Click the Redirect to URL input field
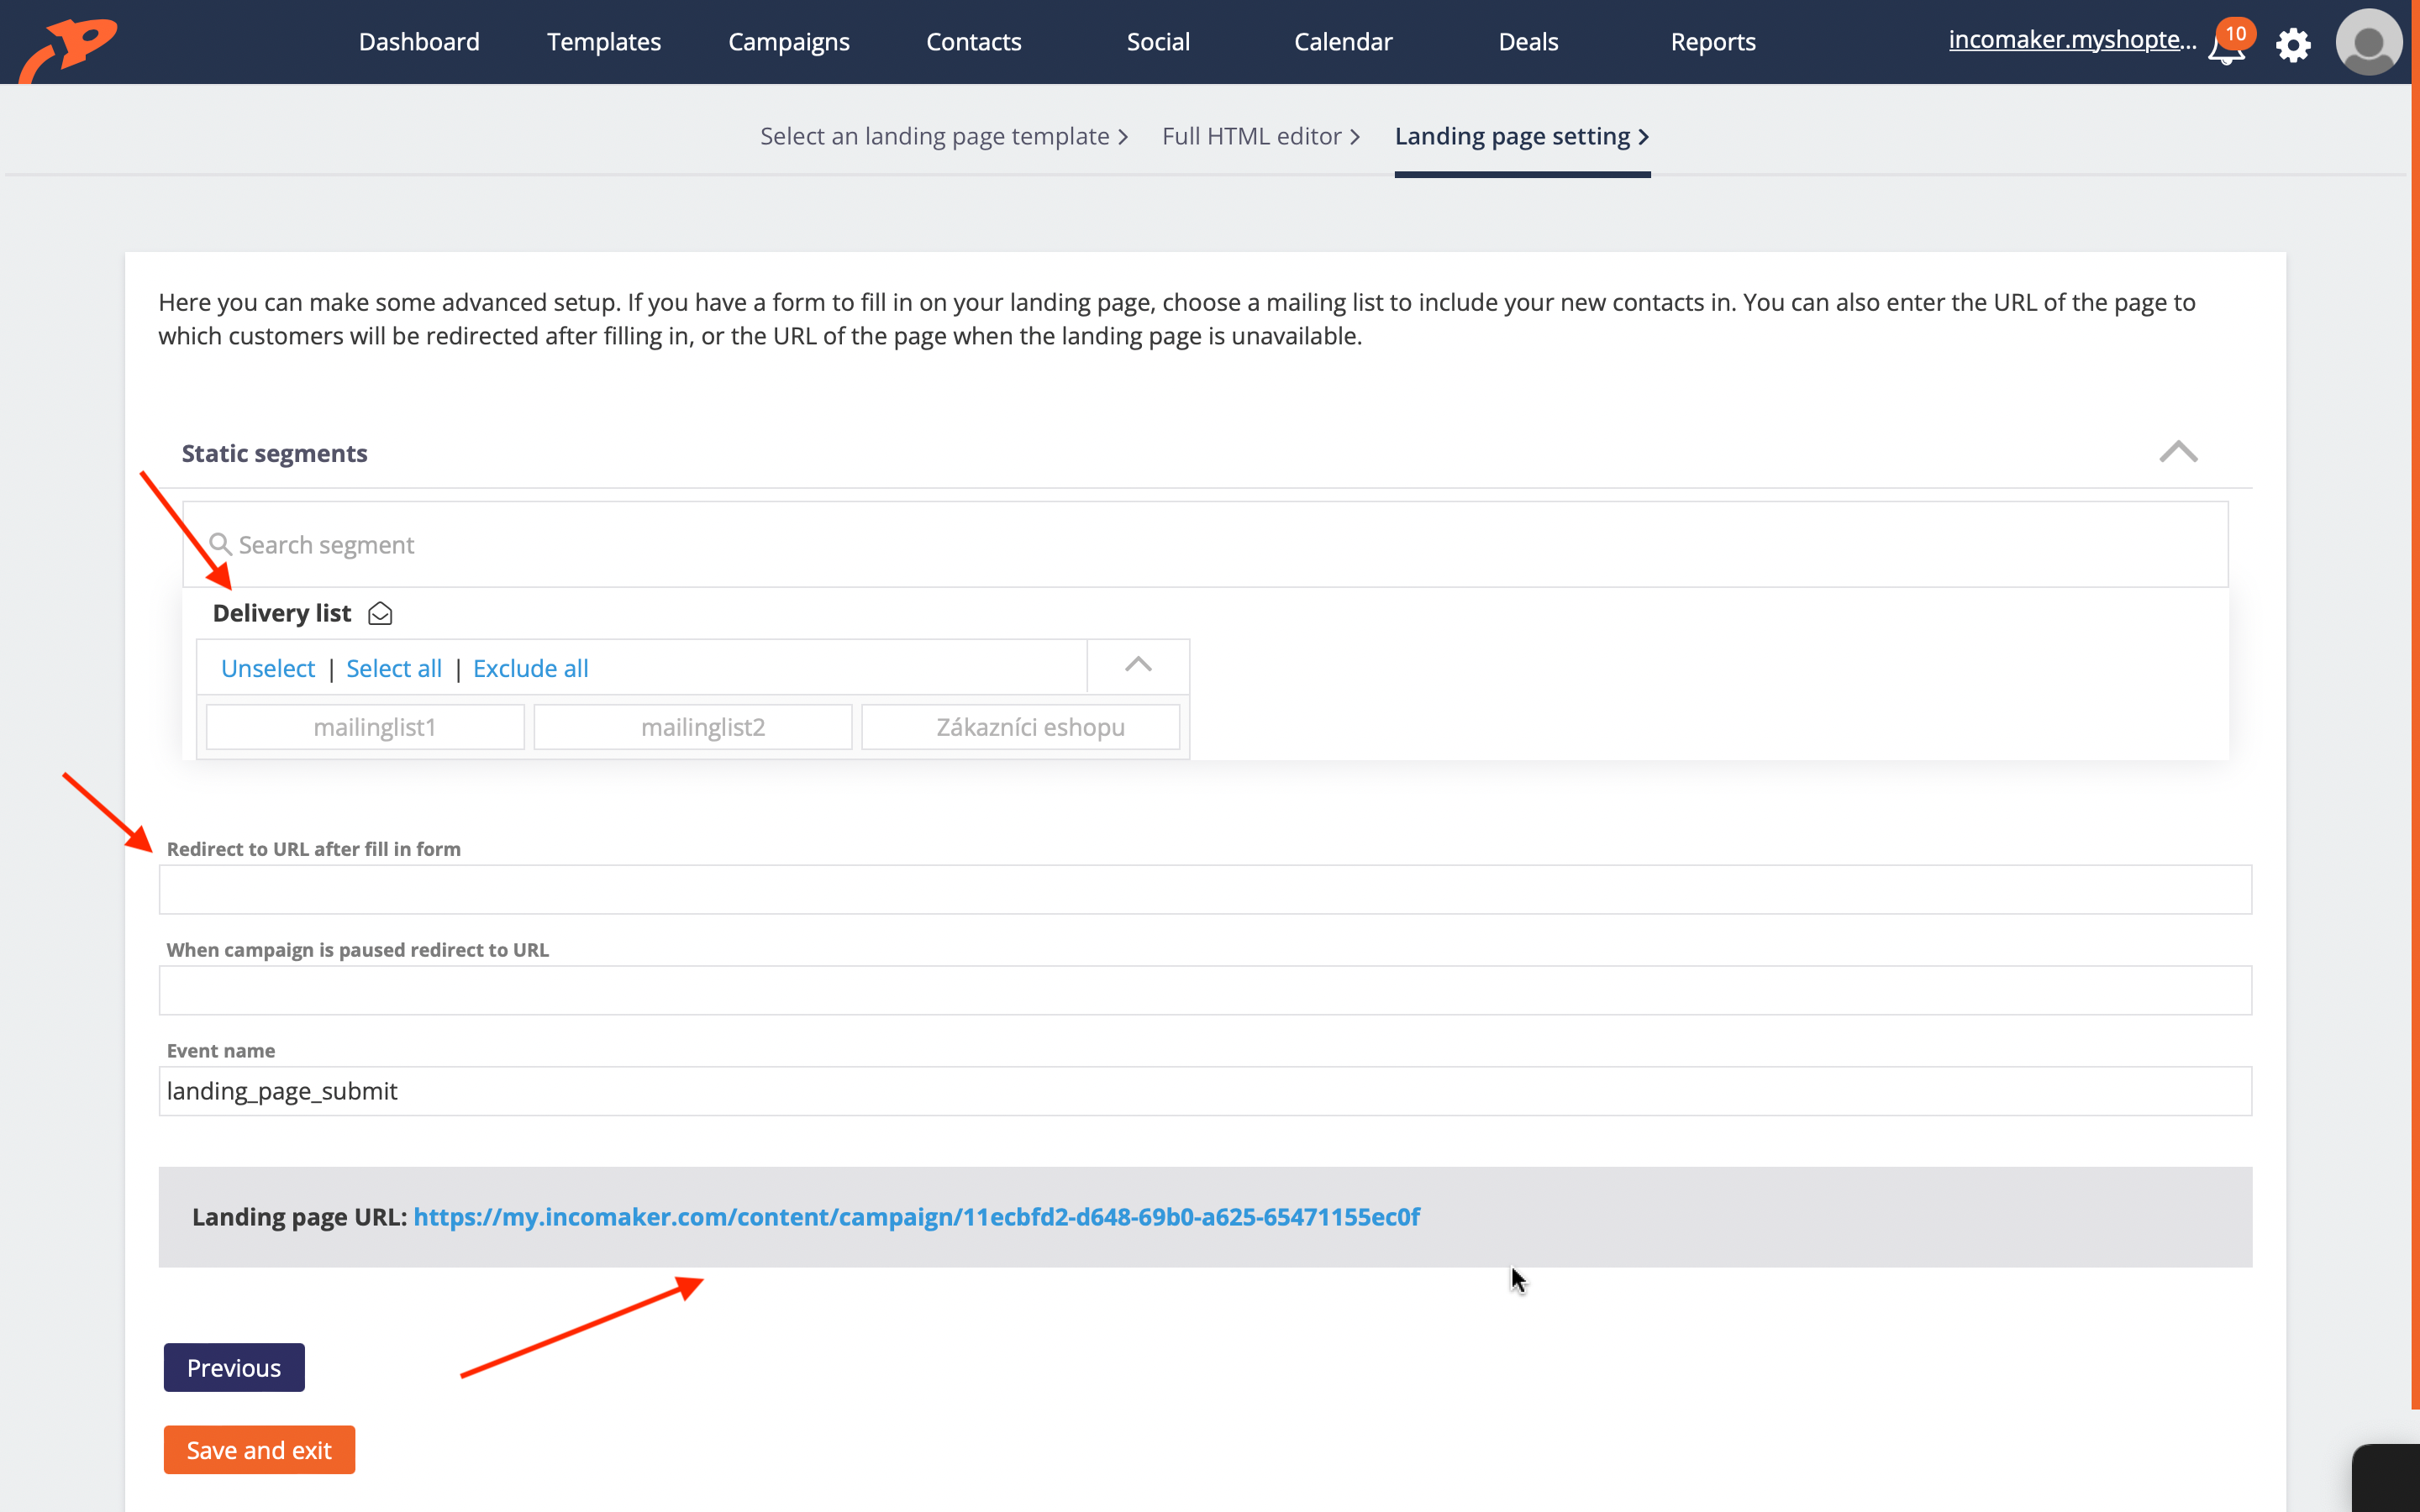Screen dimensions: 2420x1512 coord(1207,889)
